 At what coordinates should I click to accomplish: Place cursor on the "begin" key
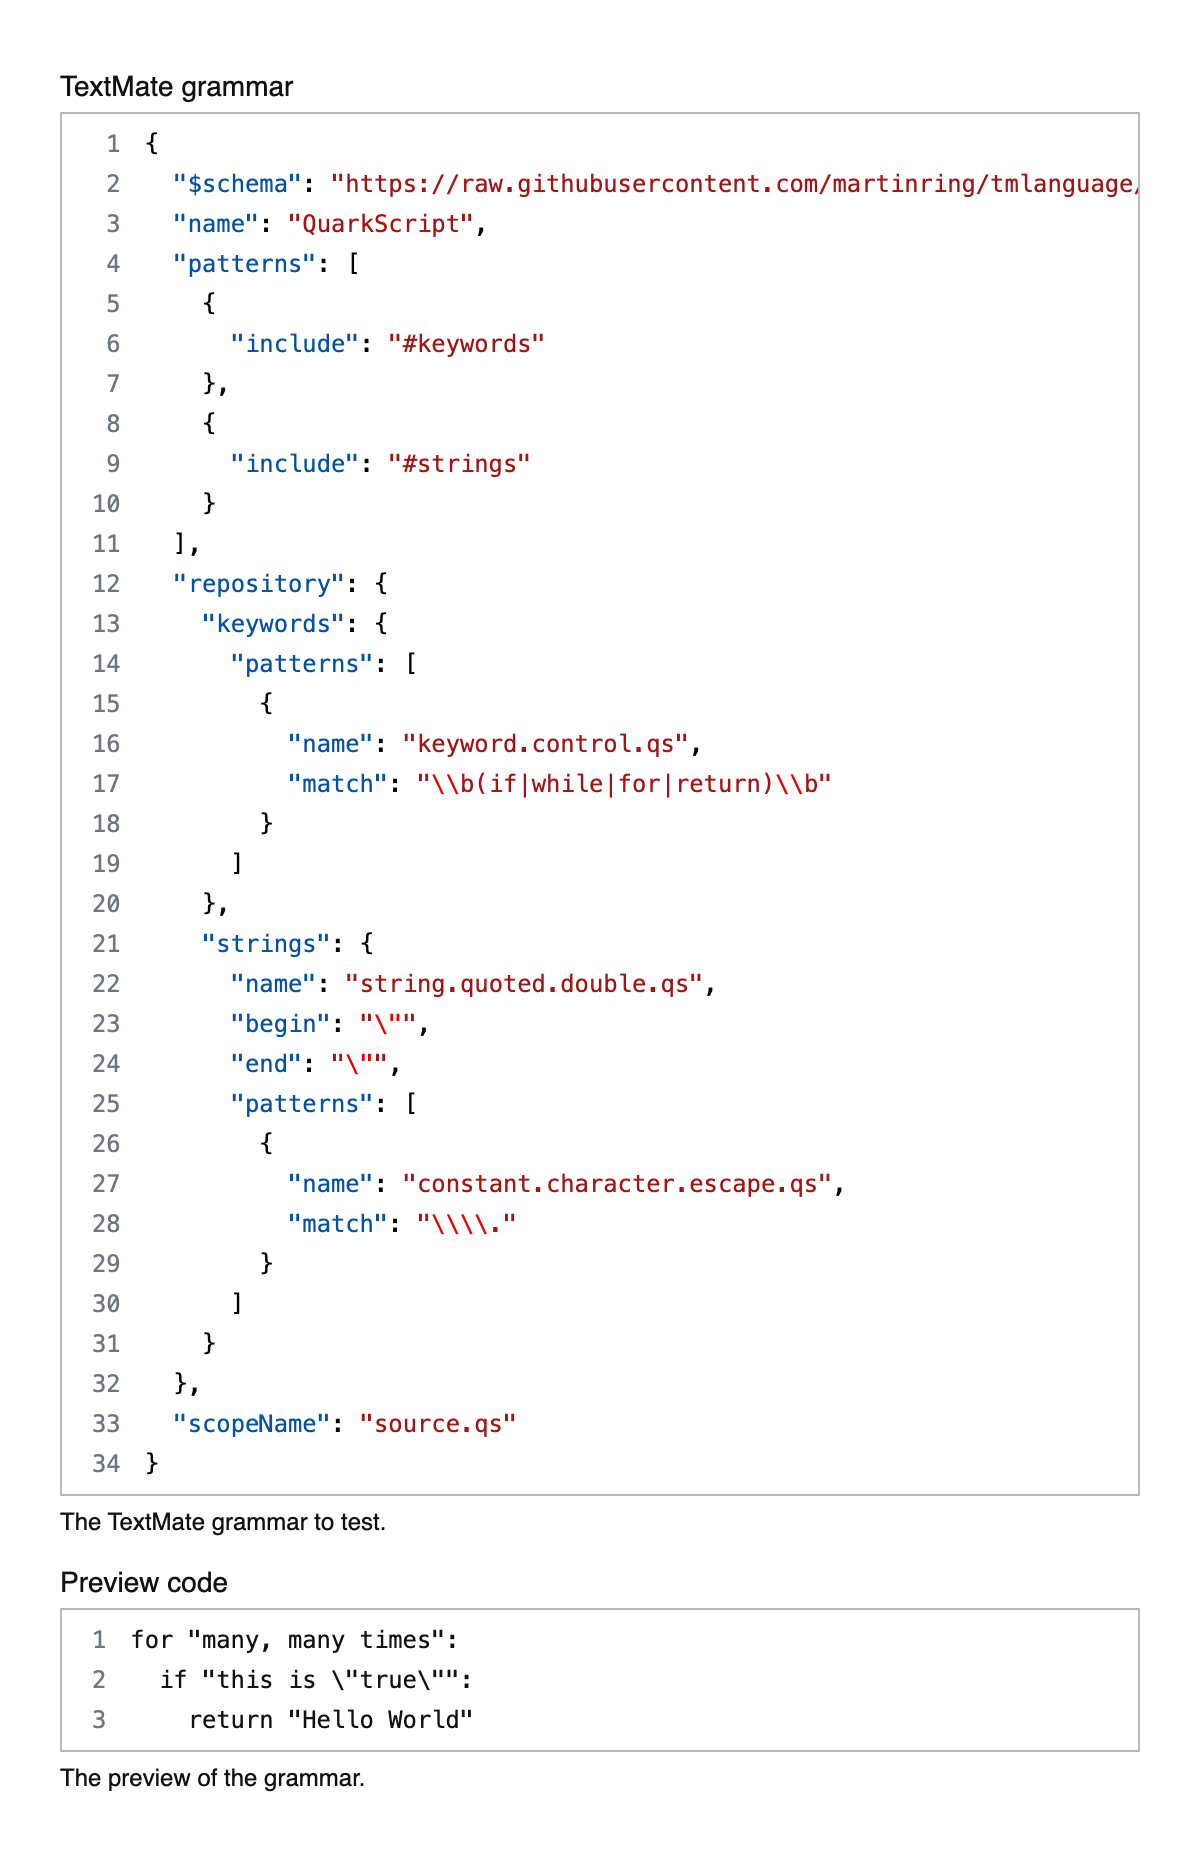click(273, 1024)
